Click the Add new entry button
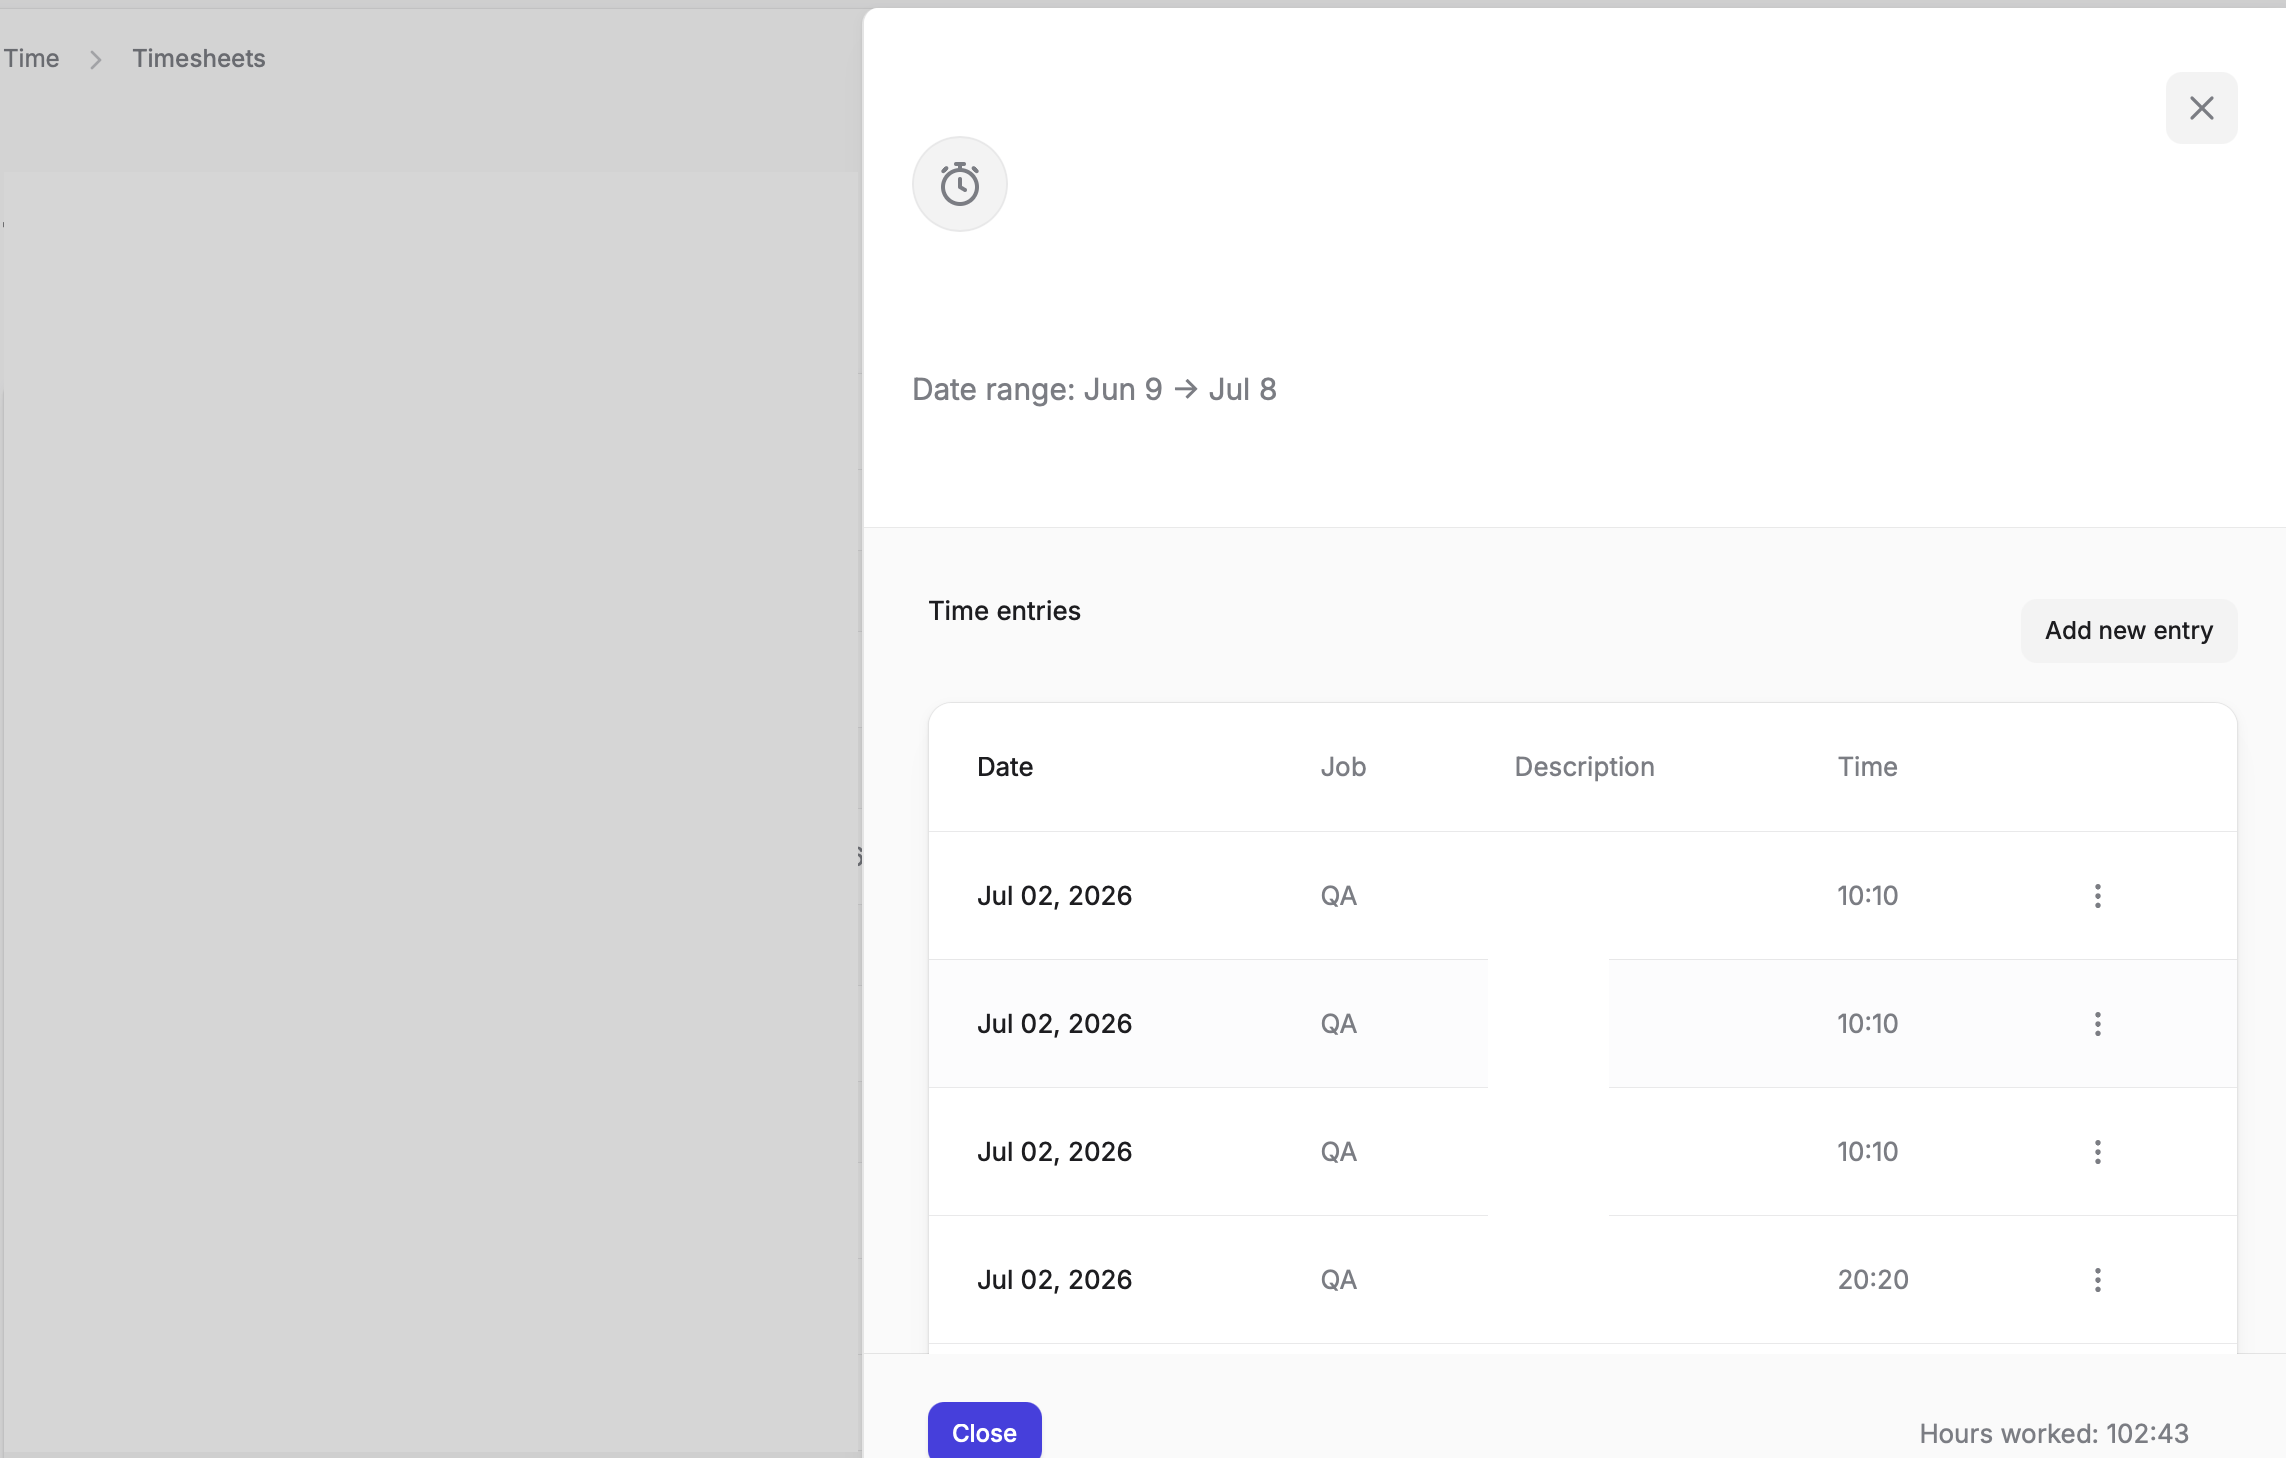Viewport: 2286px width, 1458px height. click(2129, 631)
